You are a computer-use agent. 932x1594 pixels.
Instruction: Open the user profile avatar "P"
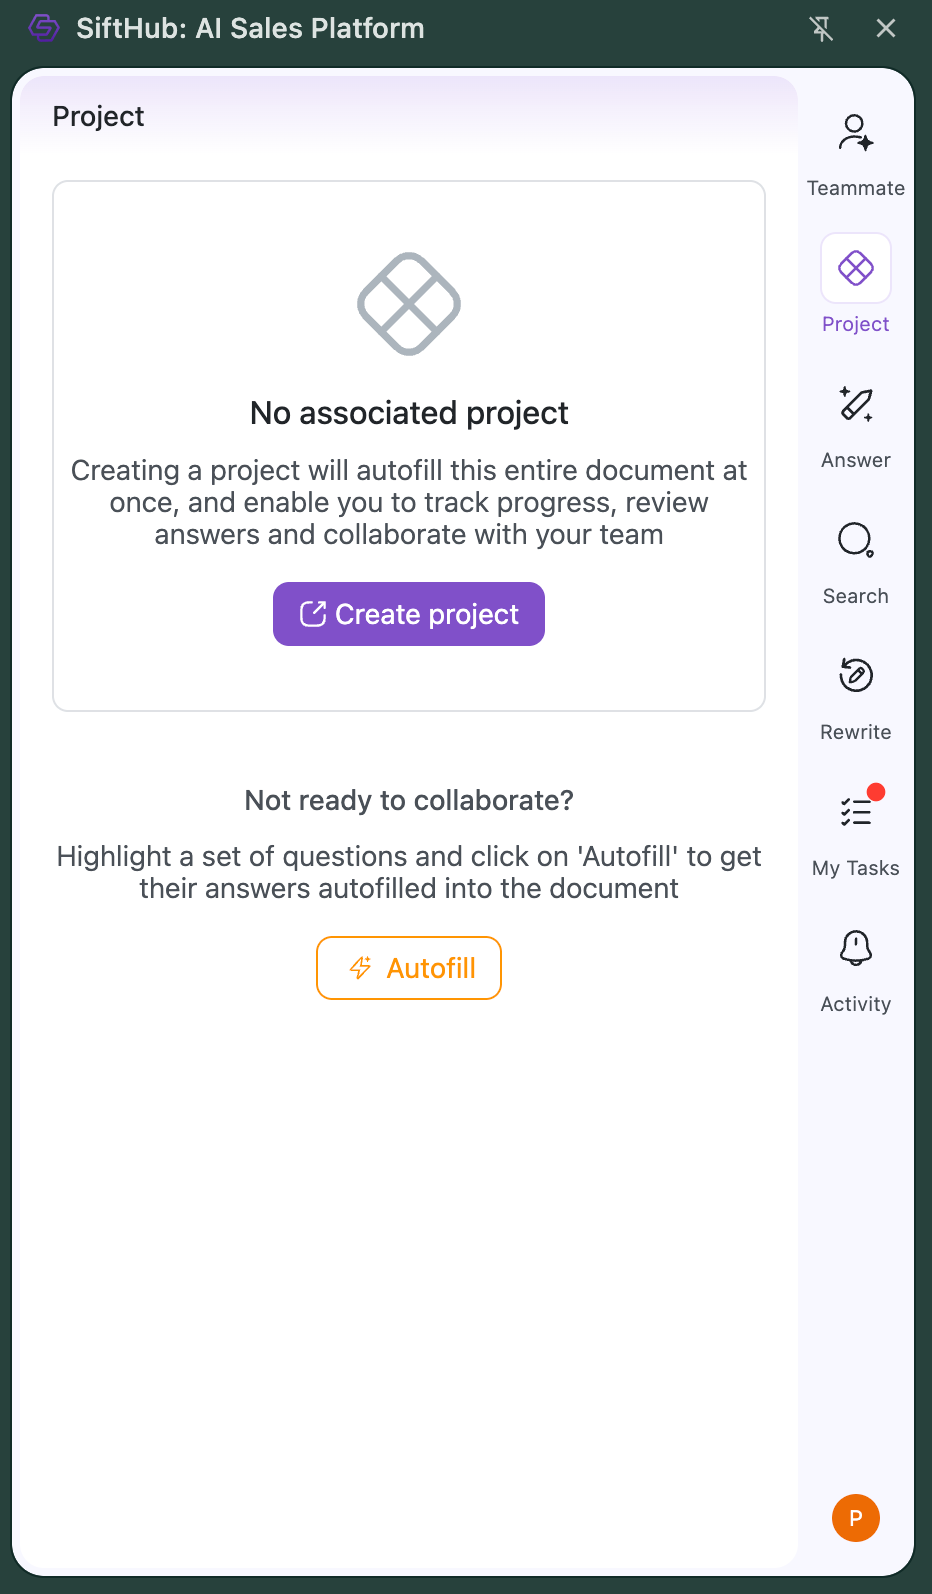[x=855, y=1518]
